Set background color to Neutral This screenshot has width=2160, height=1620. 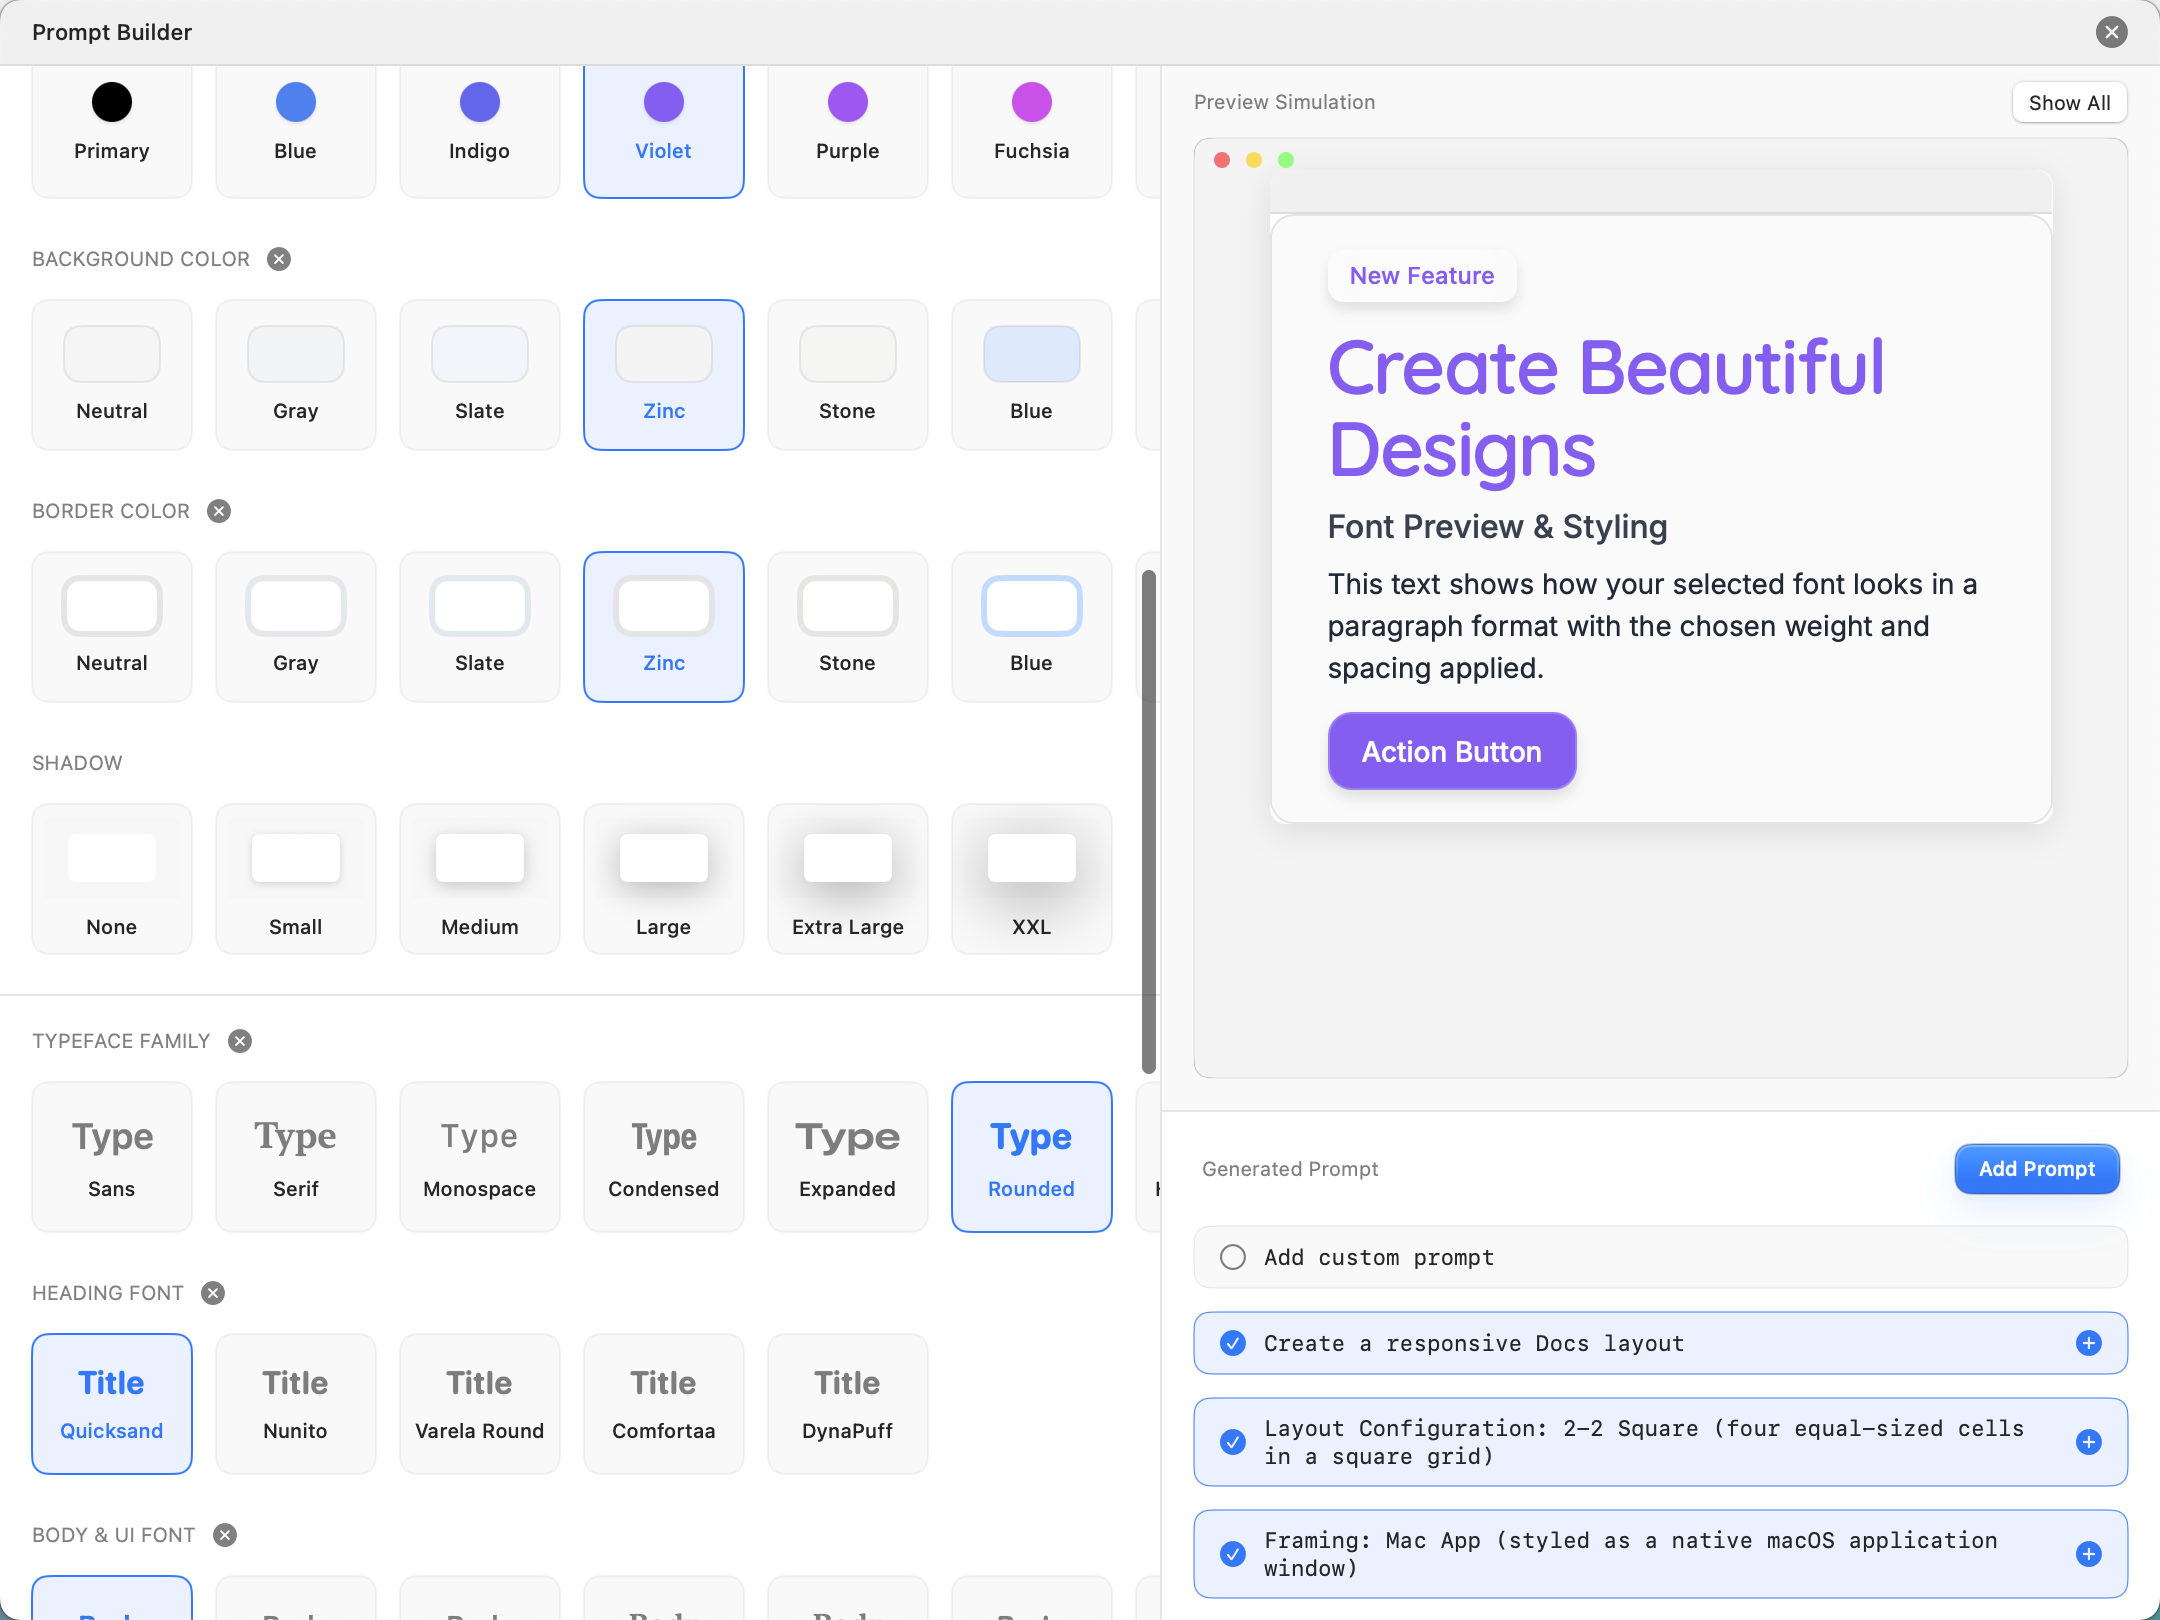click(x=112, y=375)
